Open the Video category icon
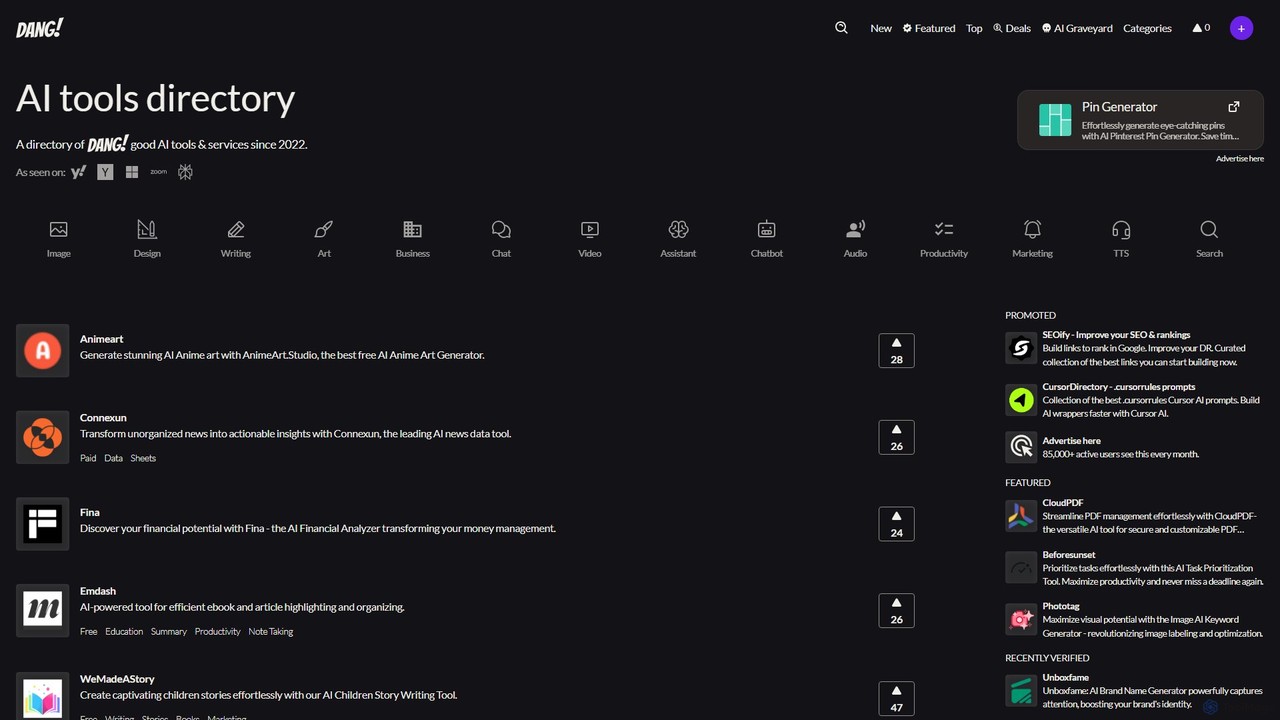Image resolution: width=1280 pixels, height=720 pixels. [x=590, y=229]
